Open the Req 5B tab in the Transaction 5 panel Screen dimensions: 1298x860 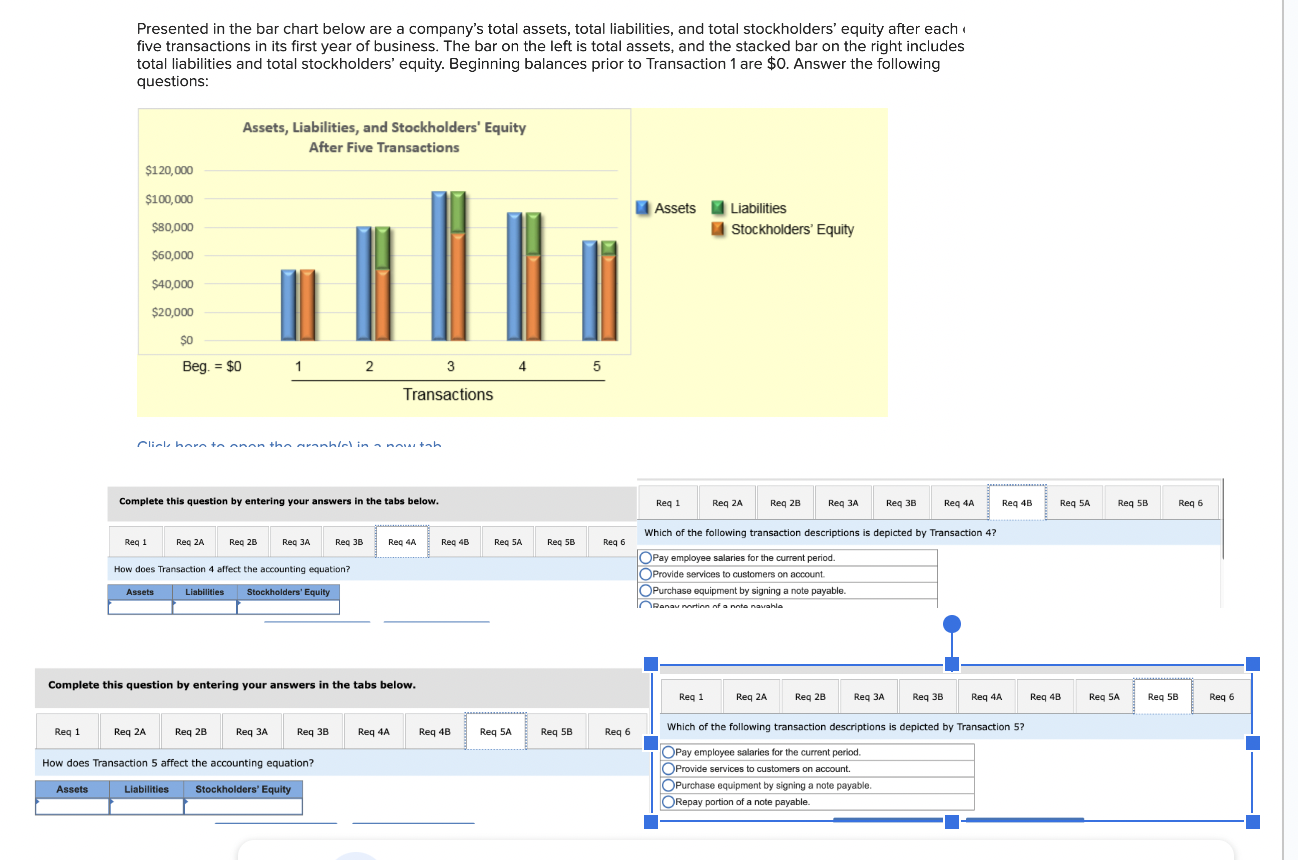(1162, 696)
